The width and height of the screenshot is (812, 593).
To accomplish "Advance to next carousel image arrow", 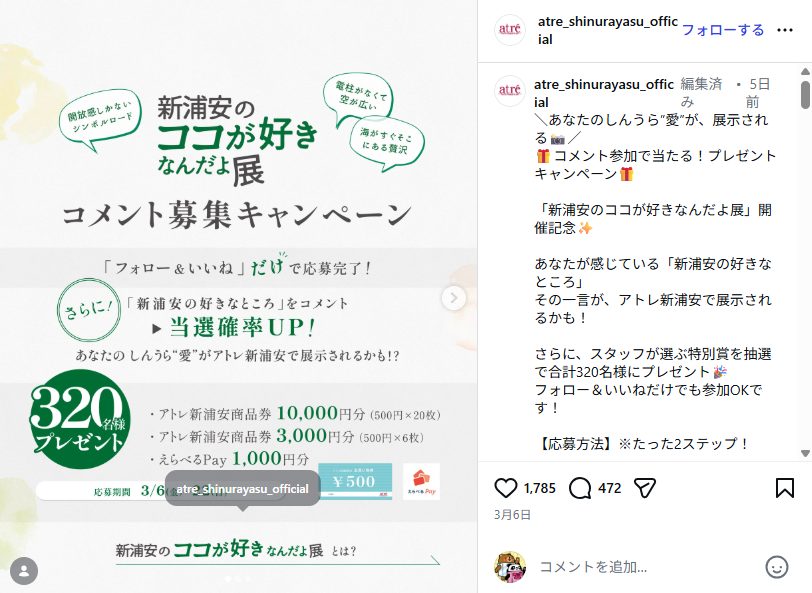I will coord(454,298).
